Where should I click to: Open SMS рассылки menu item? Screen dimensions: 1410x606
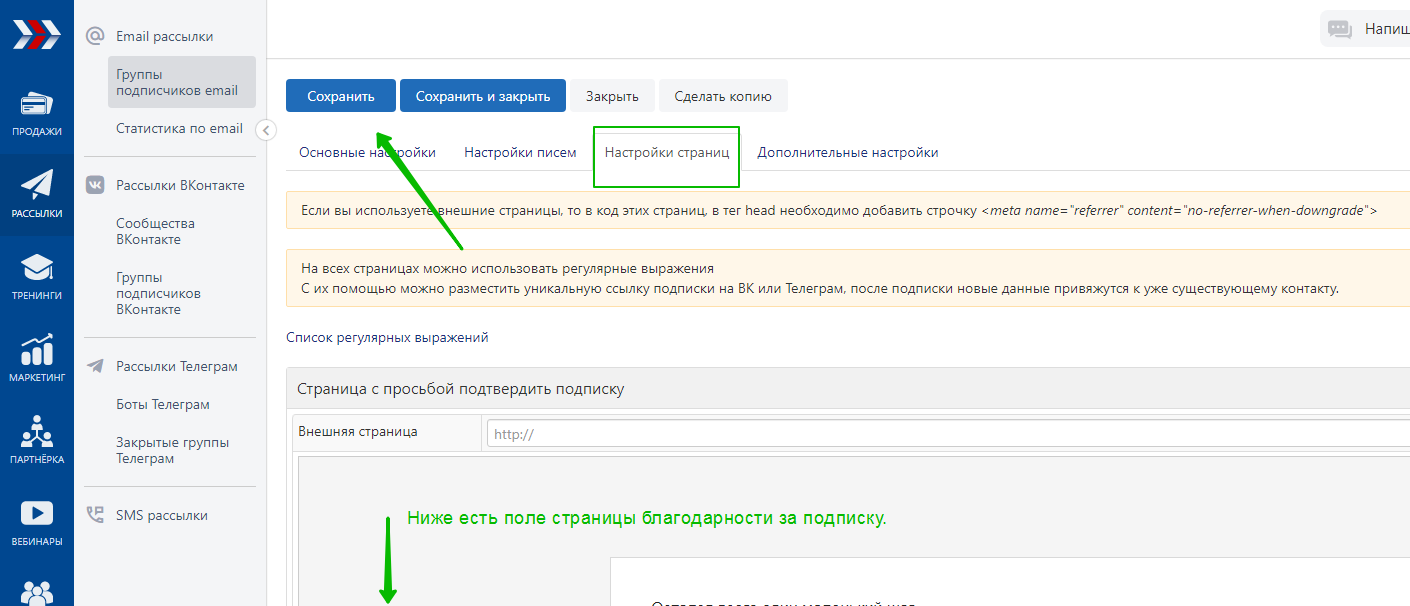pyautogui.click(x=162, y=515)
